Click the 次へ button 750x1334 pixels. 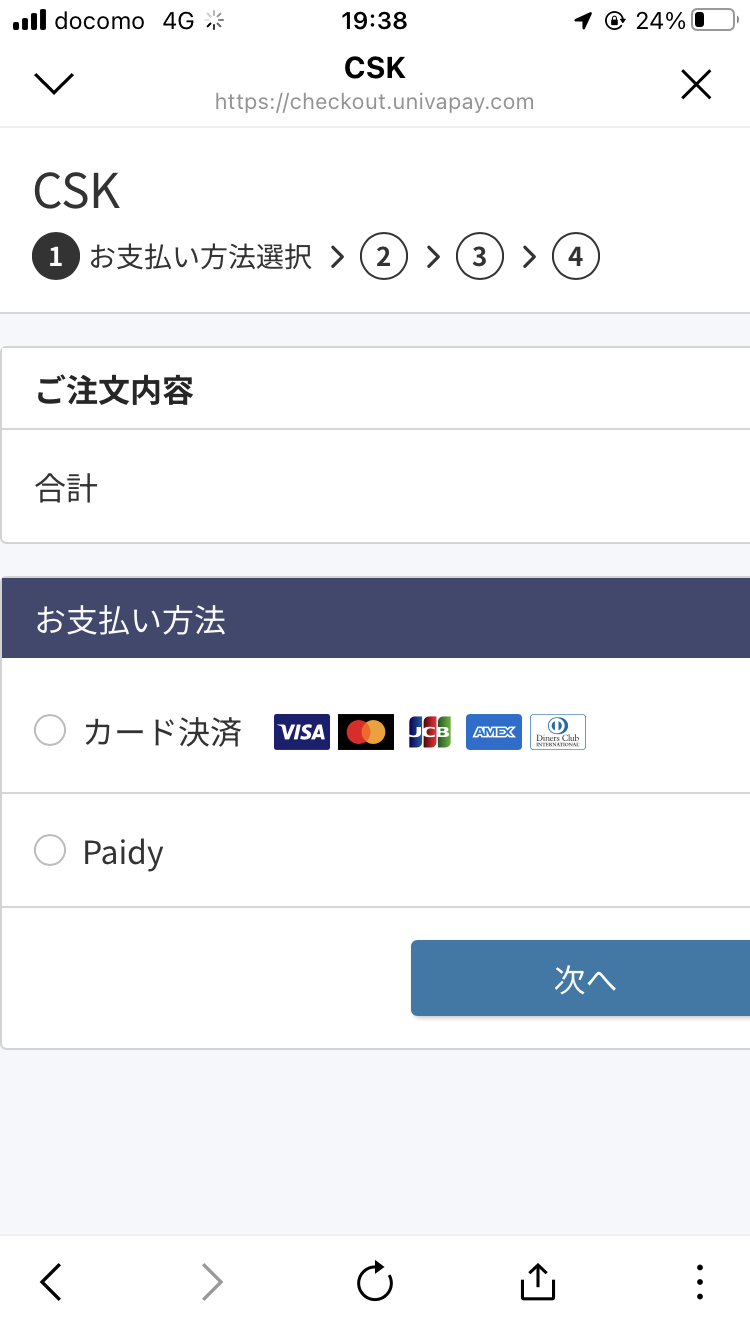pyautogui.click(x=580, y=978)
